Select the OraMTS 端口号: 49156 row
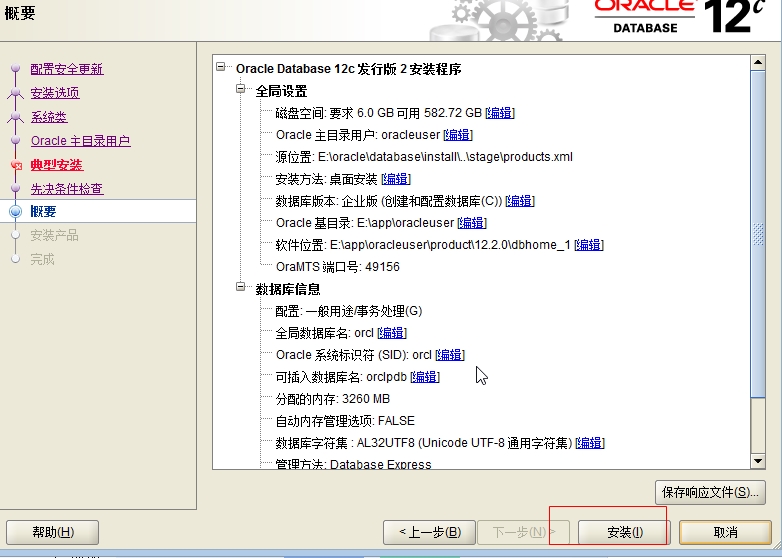The image size is (782, 558). 338,266
